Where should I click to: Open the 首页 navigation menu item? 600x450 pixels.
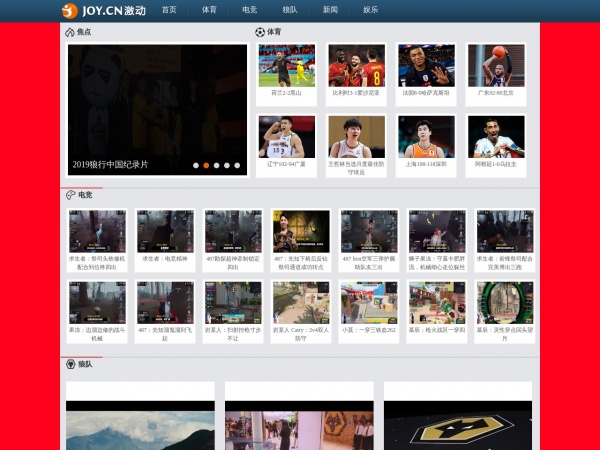click(x=169, y=10)
